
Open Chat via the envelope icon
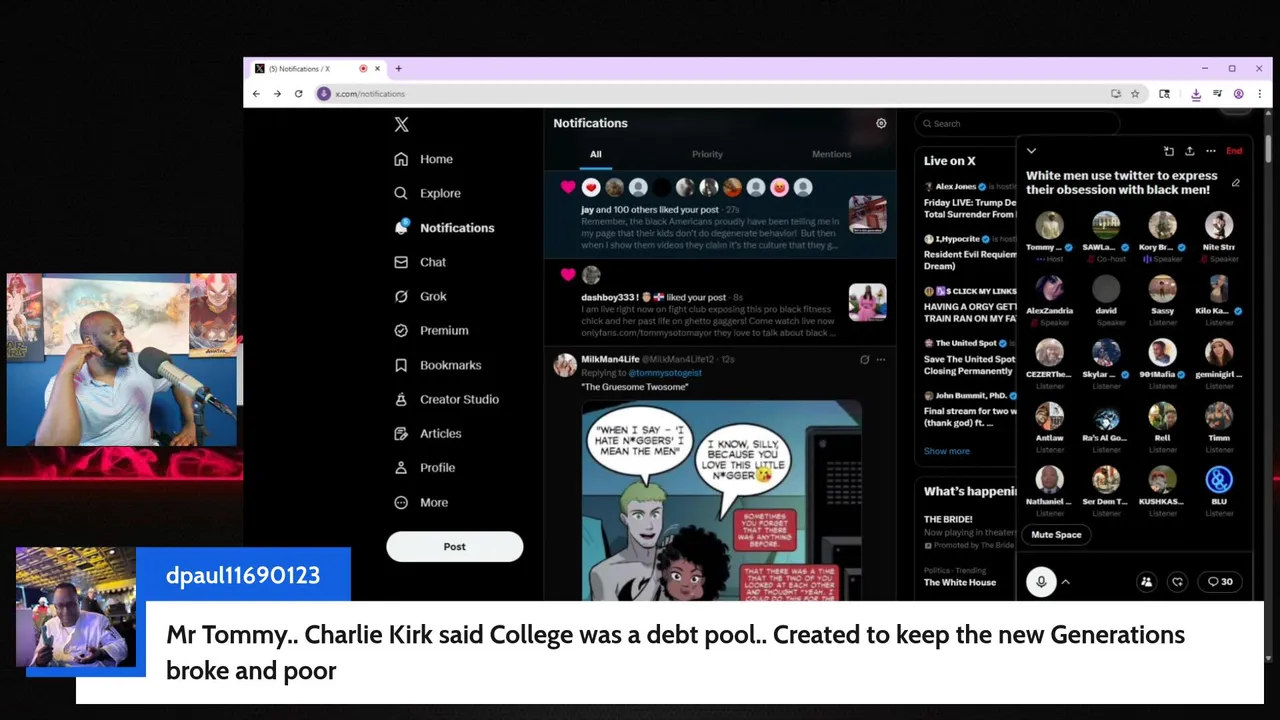[x=401, y=262]
